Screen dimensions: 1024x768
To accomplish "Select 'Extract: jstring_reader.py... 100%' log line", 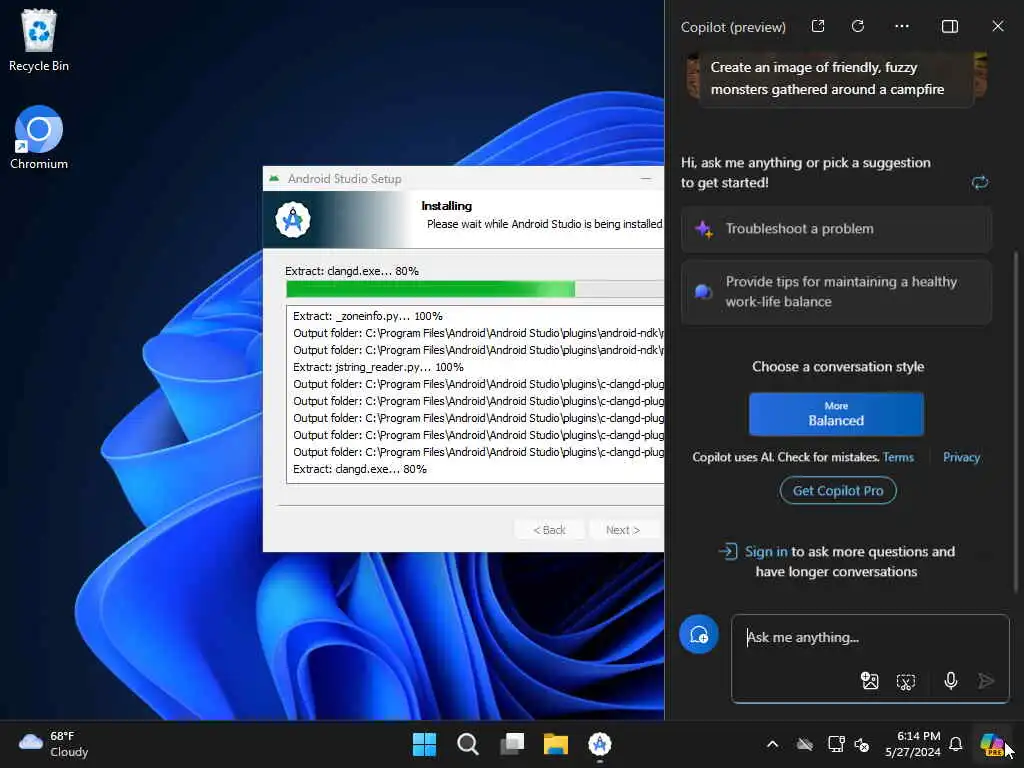I will point(378,367).
